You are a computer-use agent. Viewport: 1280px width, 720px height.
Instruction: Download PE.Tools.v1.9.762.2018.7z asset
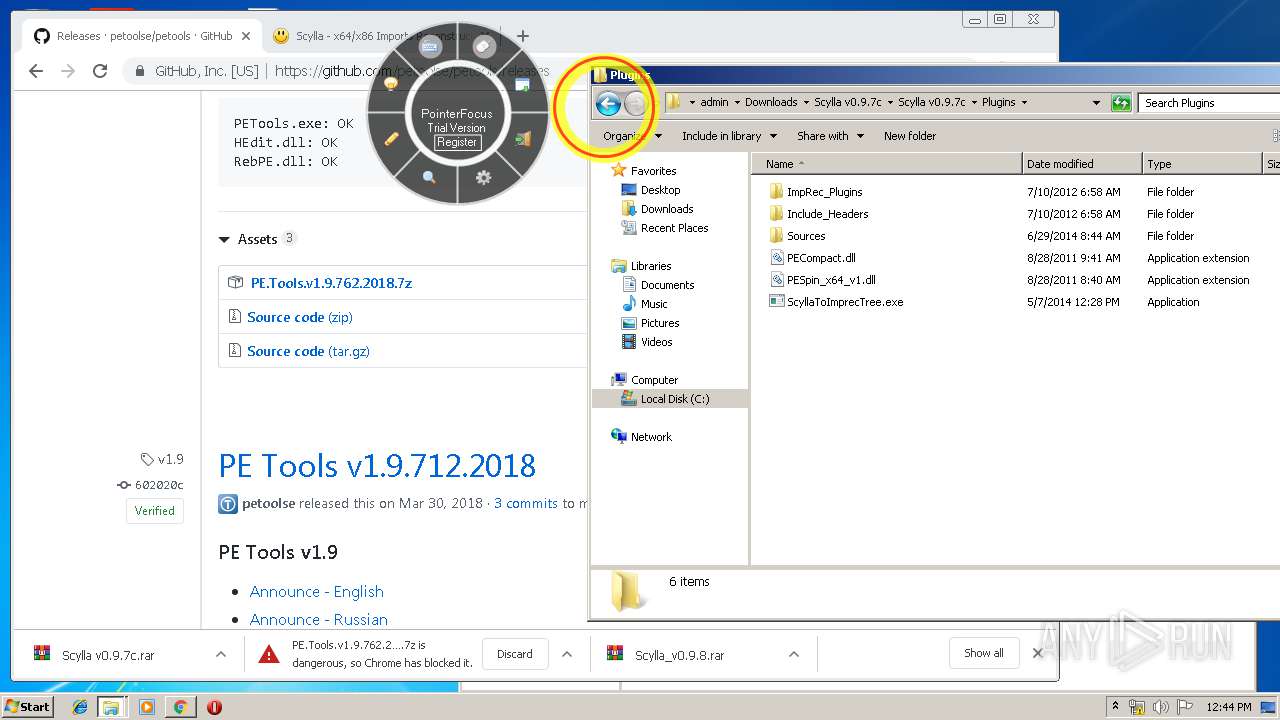[x=331, y=283]
